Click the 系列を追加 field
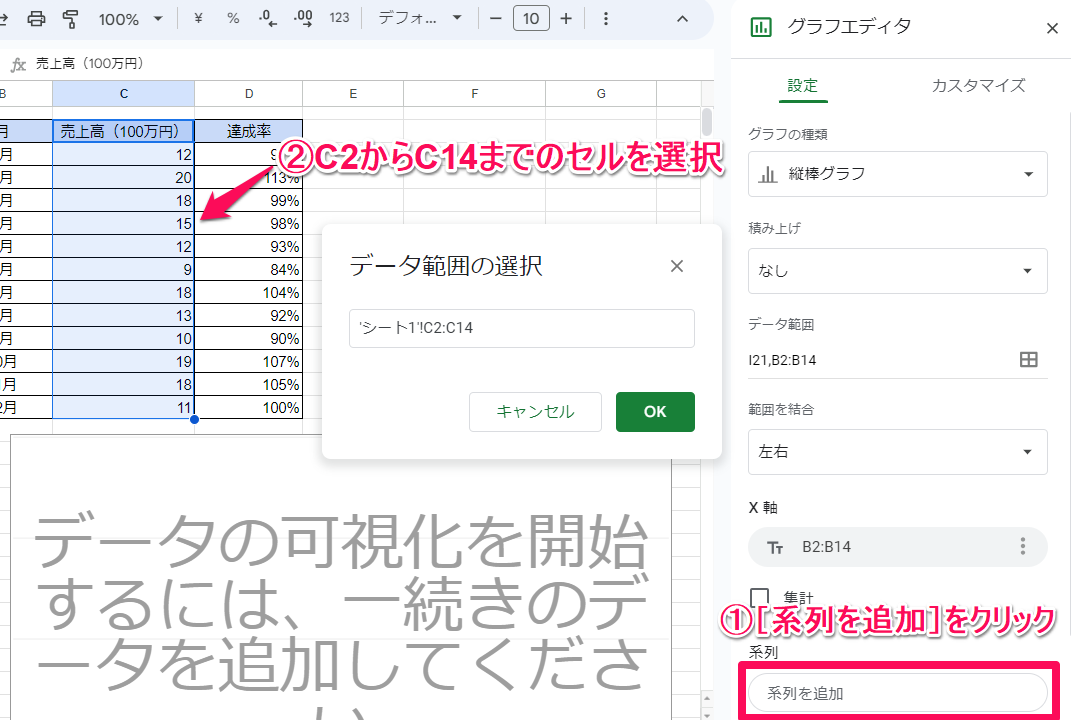Image resolution: width=1071 pixels, height=720 pixels. click(898, 693)
